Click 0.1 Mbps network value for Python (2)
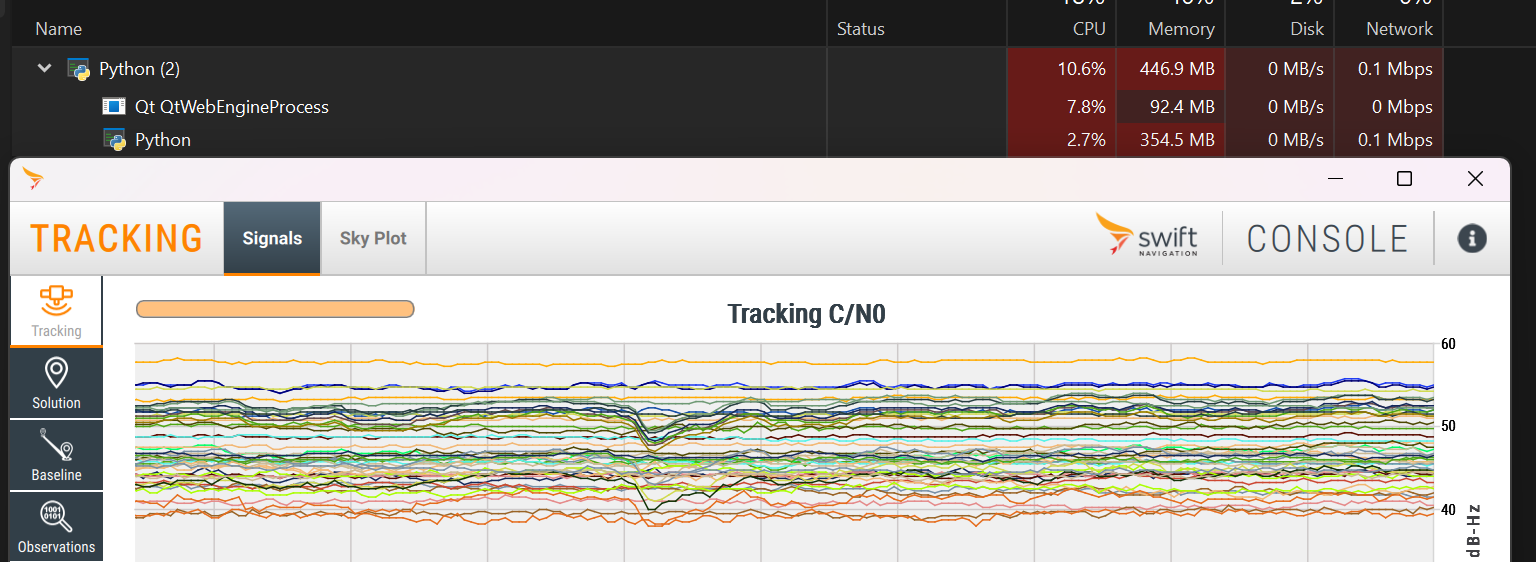 pos(1395,69)
